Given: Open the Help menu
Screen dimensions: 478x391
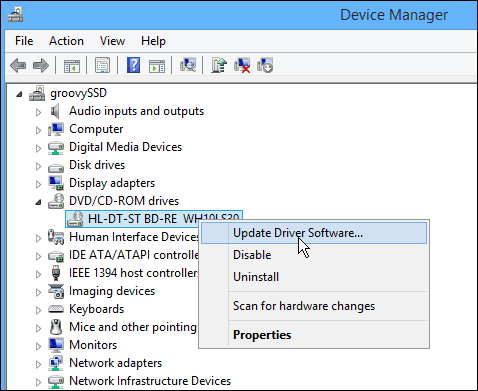Looking at the screenshot, I should click(x=153, y=41).
